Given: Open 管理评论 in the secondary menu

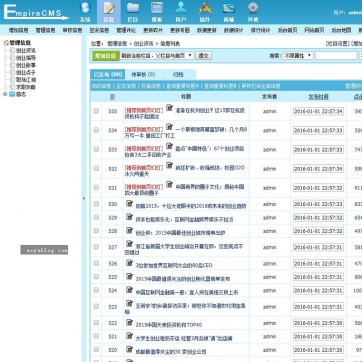Looking at the screenshot, I should (x=126, y=30).
